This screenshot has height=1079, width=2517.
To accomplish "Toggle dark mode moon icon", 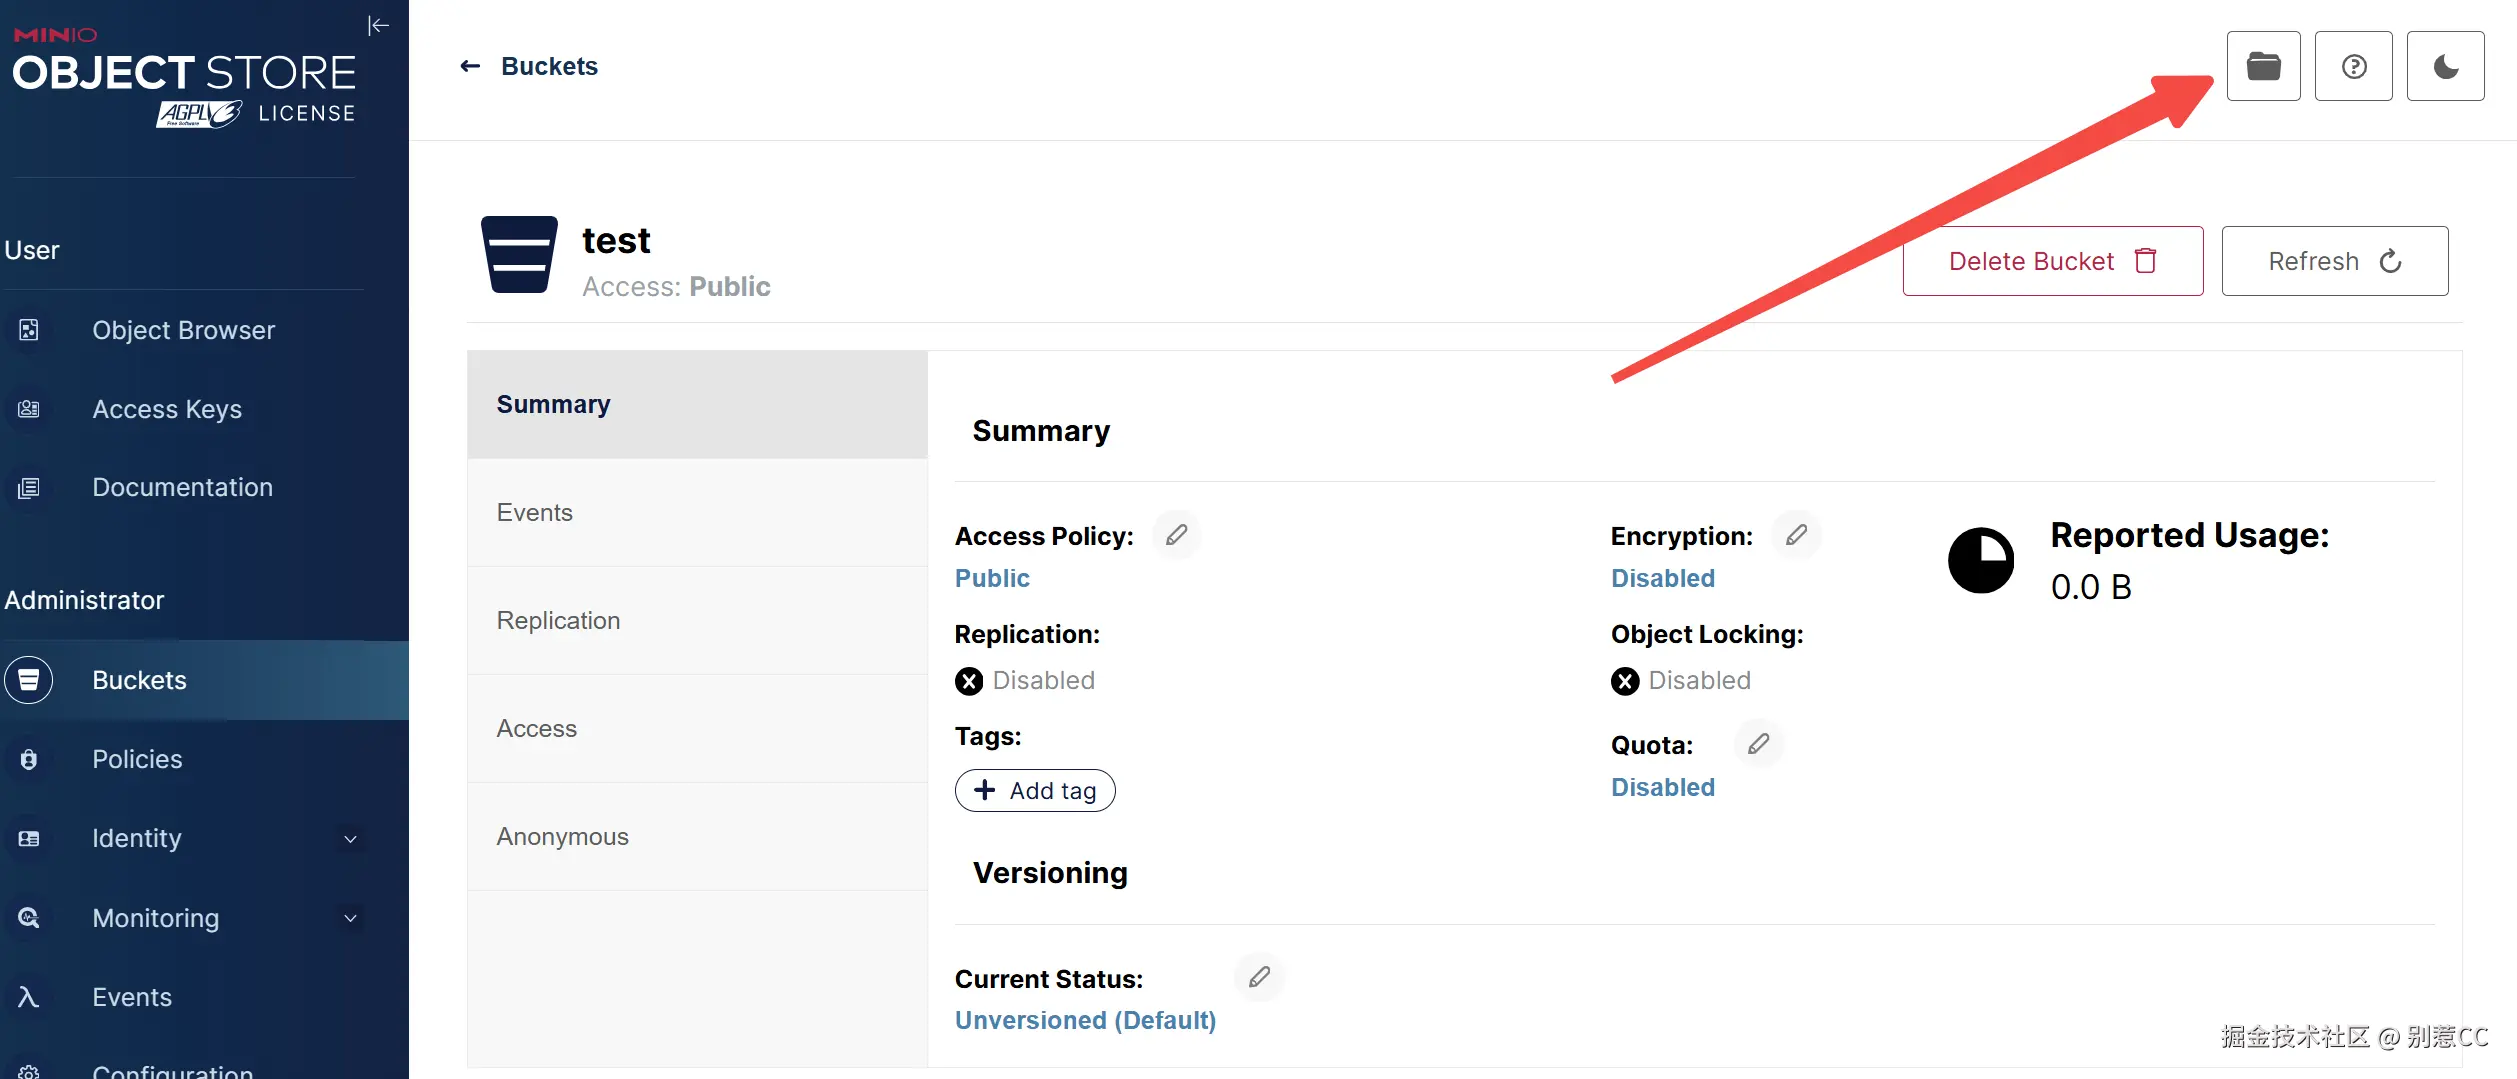I will pyautogui.click(x=2445, y=66).
